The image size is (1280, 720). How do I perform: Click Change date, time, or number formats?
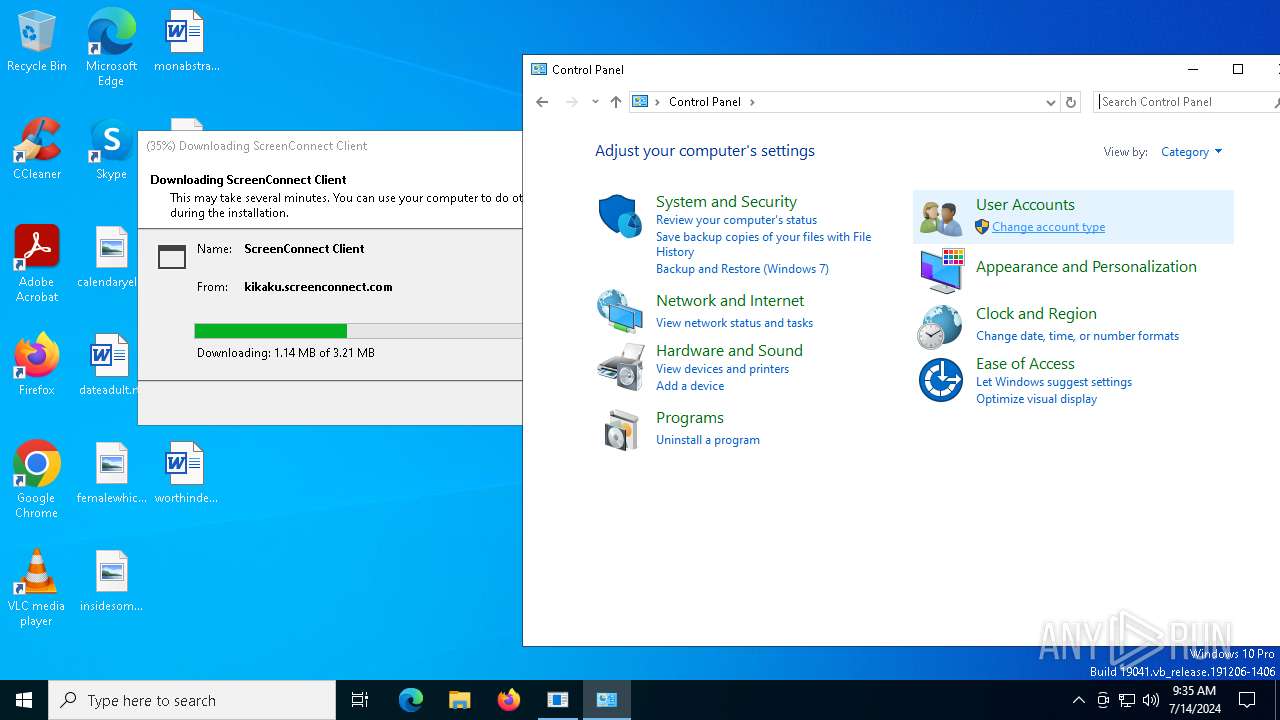click(1077, 336)
